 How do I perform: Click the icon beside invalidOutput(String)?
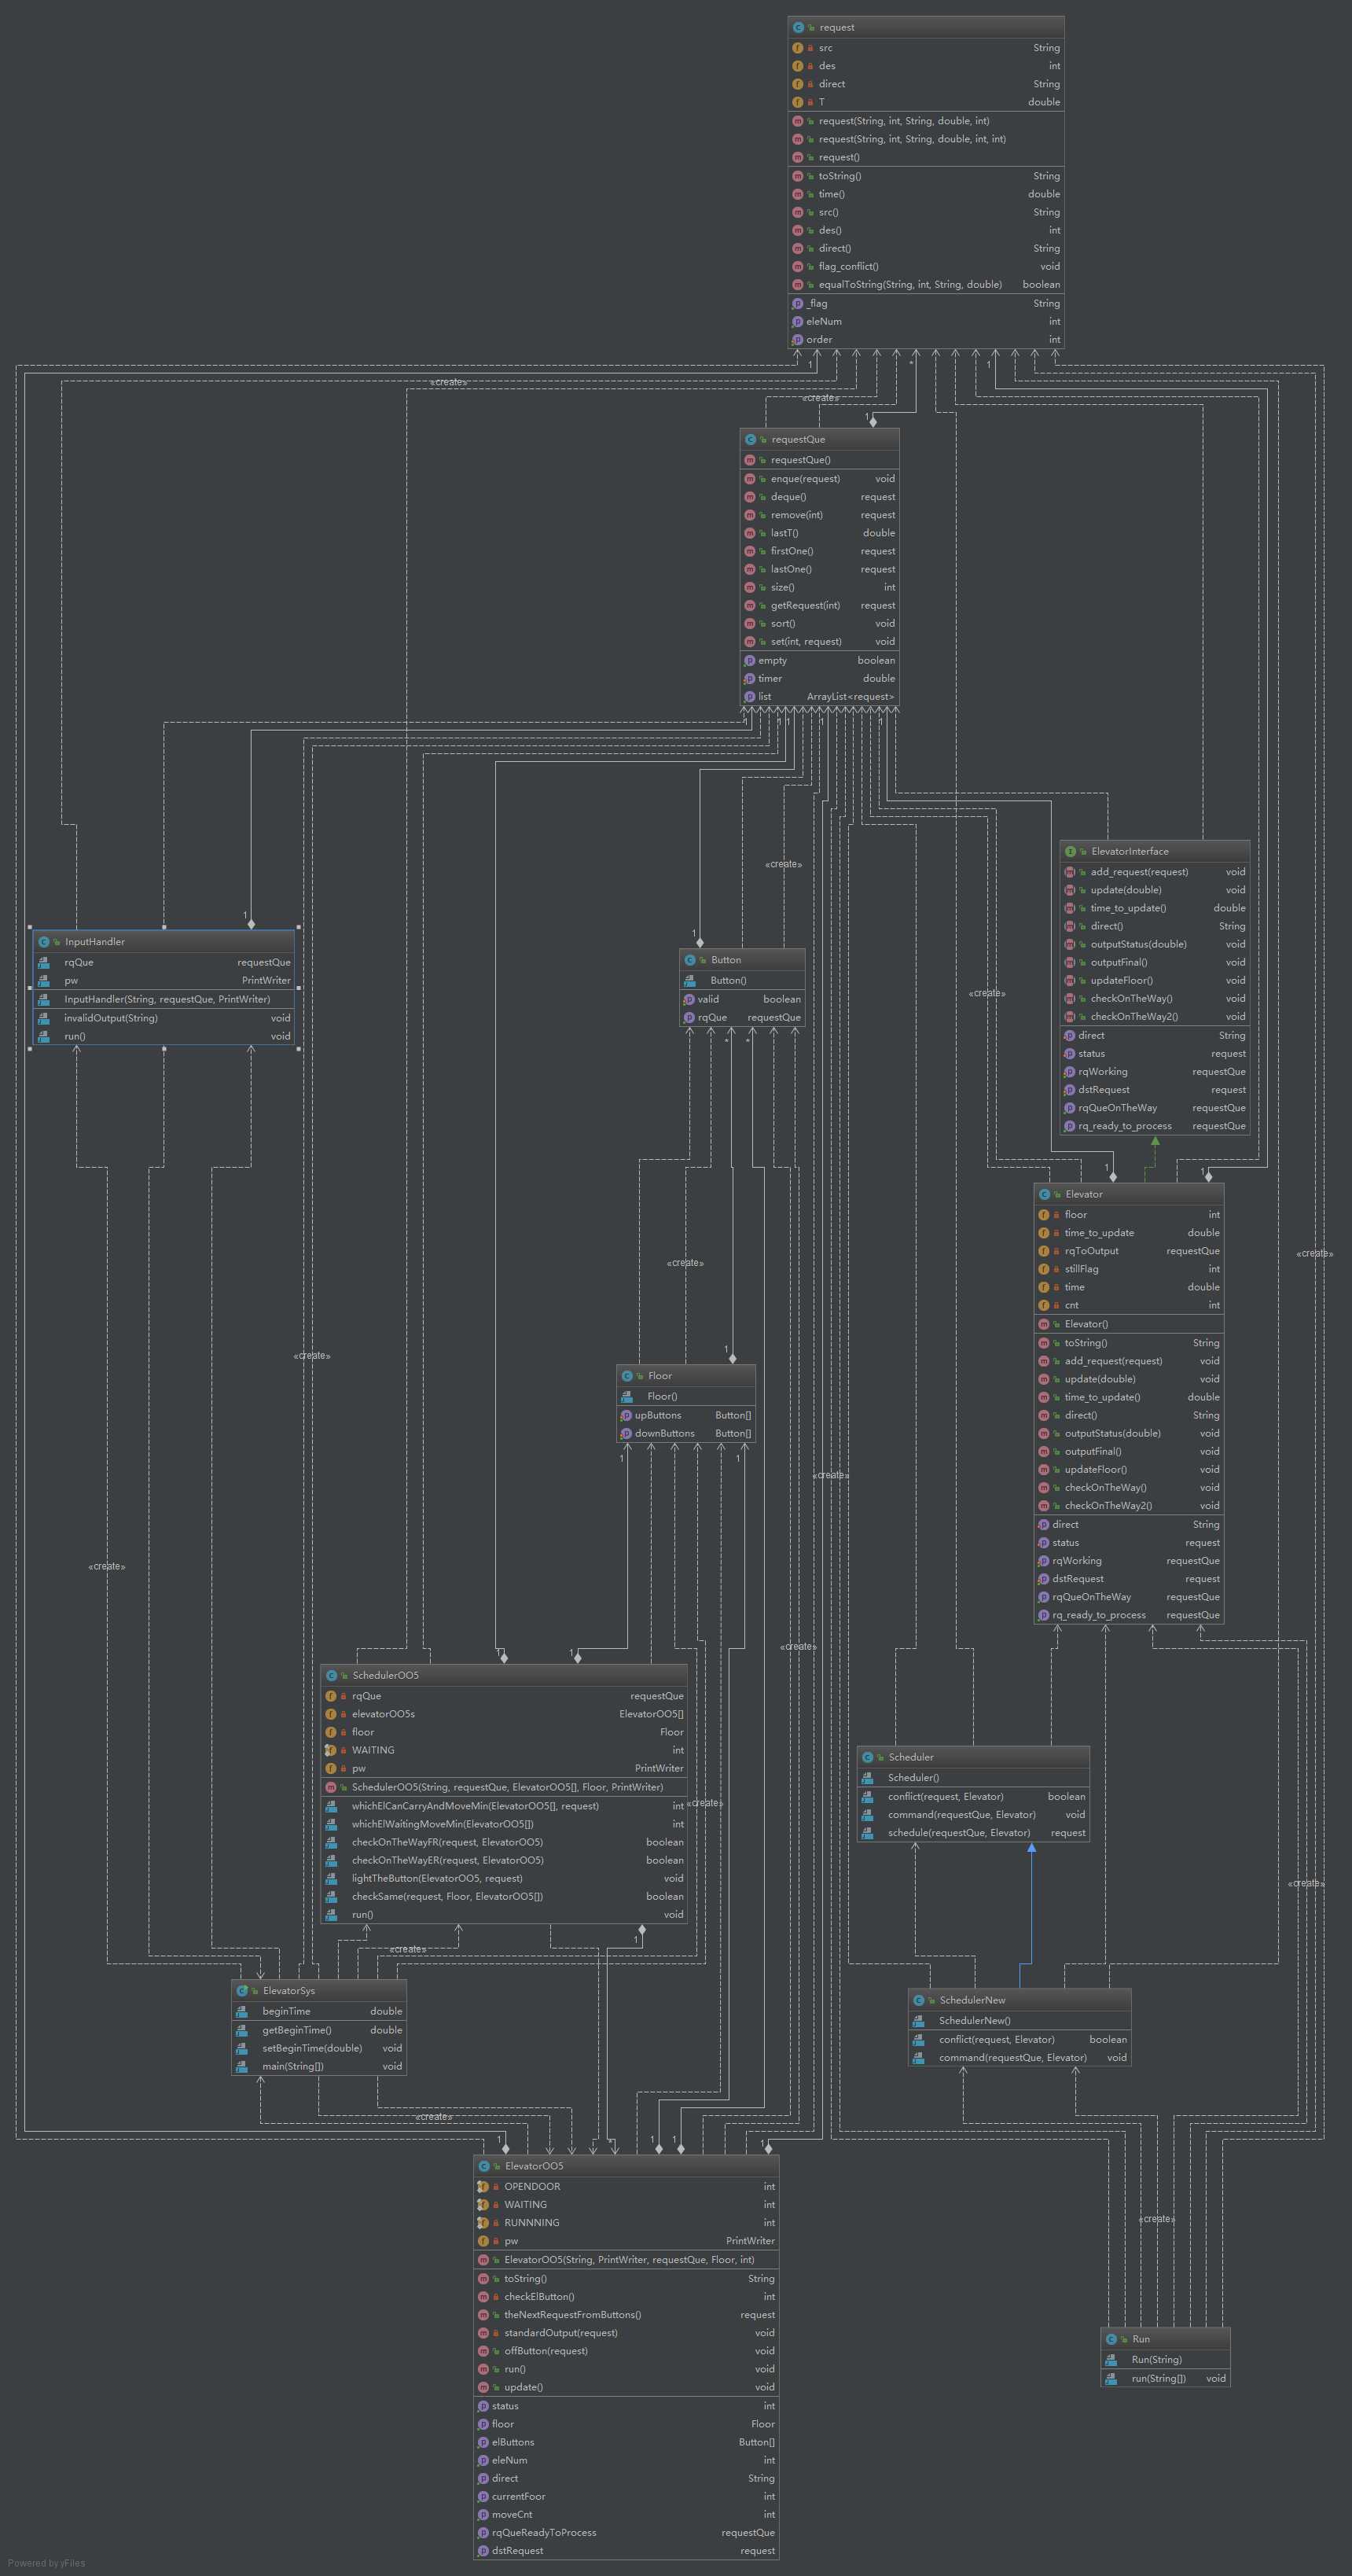click(44, 1018)
